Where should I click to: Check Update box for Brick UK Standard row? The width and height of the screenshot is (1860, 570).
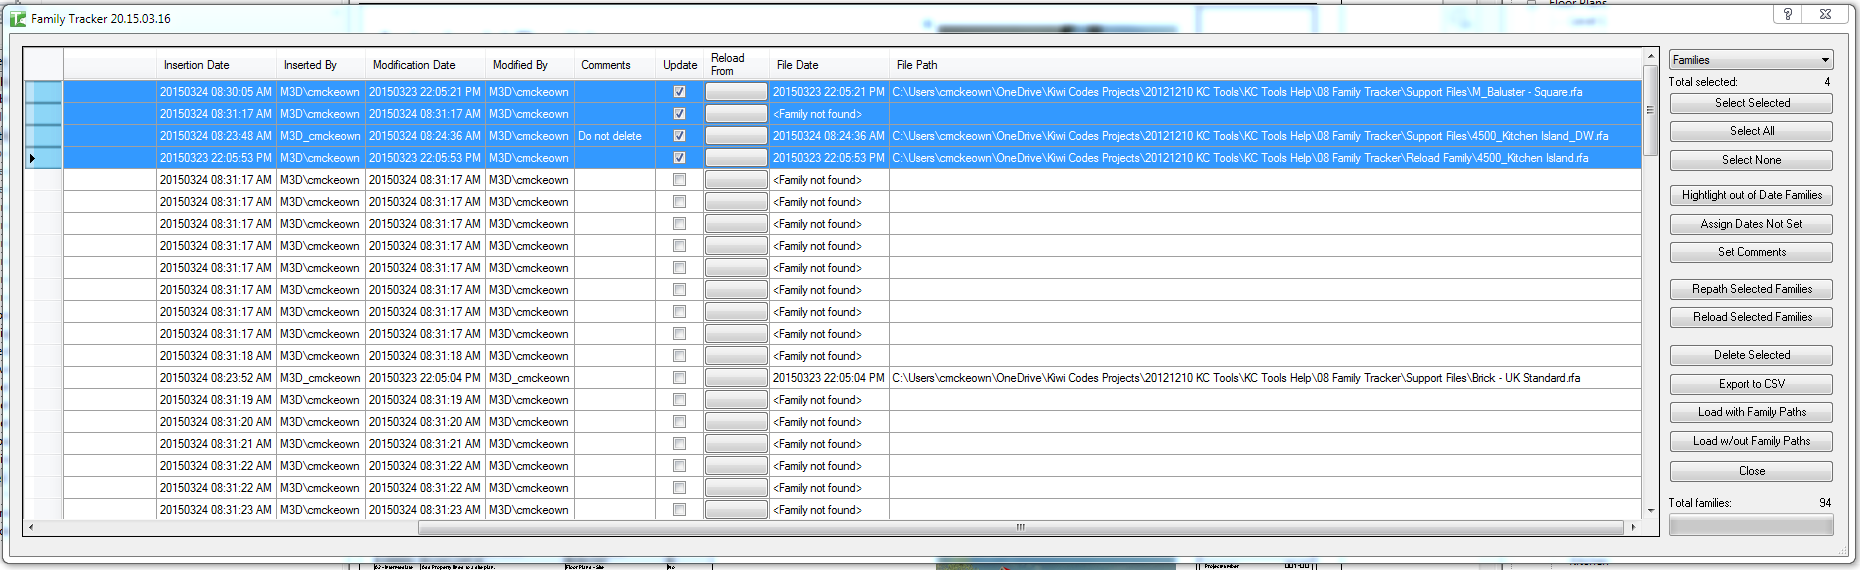680,378
